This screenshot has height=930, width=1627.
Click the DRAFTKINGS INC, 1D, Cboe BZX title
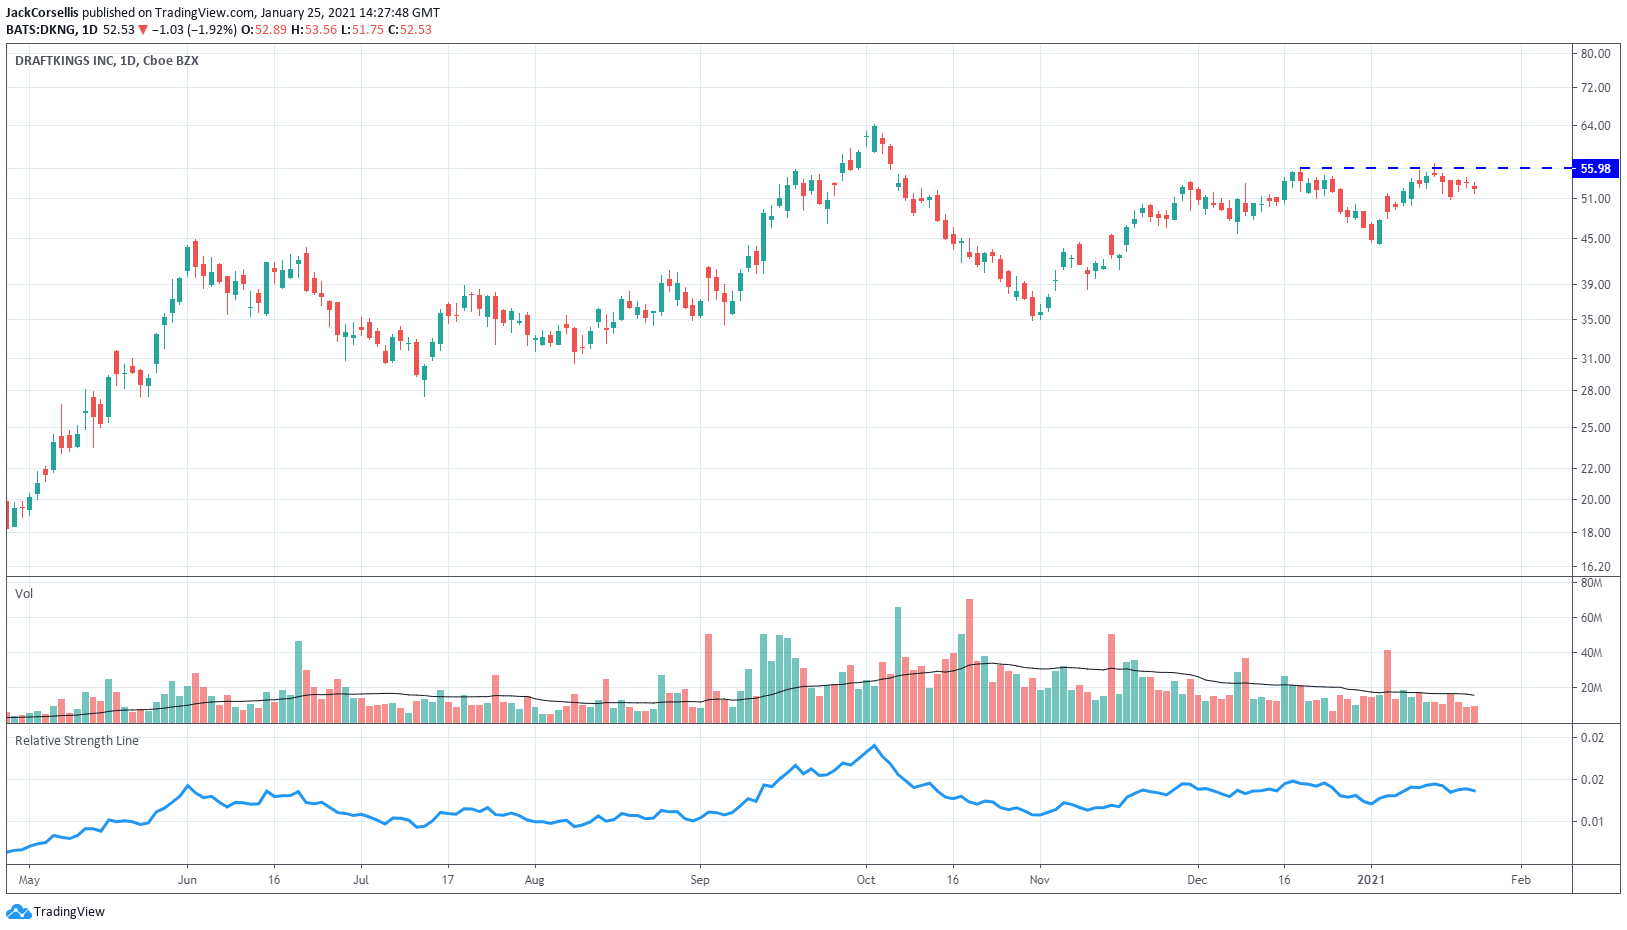click(x=107, y=61)
